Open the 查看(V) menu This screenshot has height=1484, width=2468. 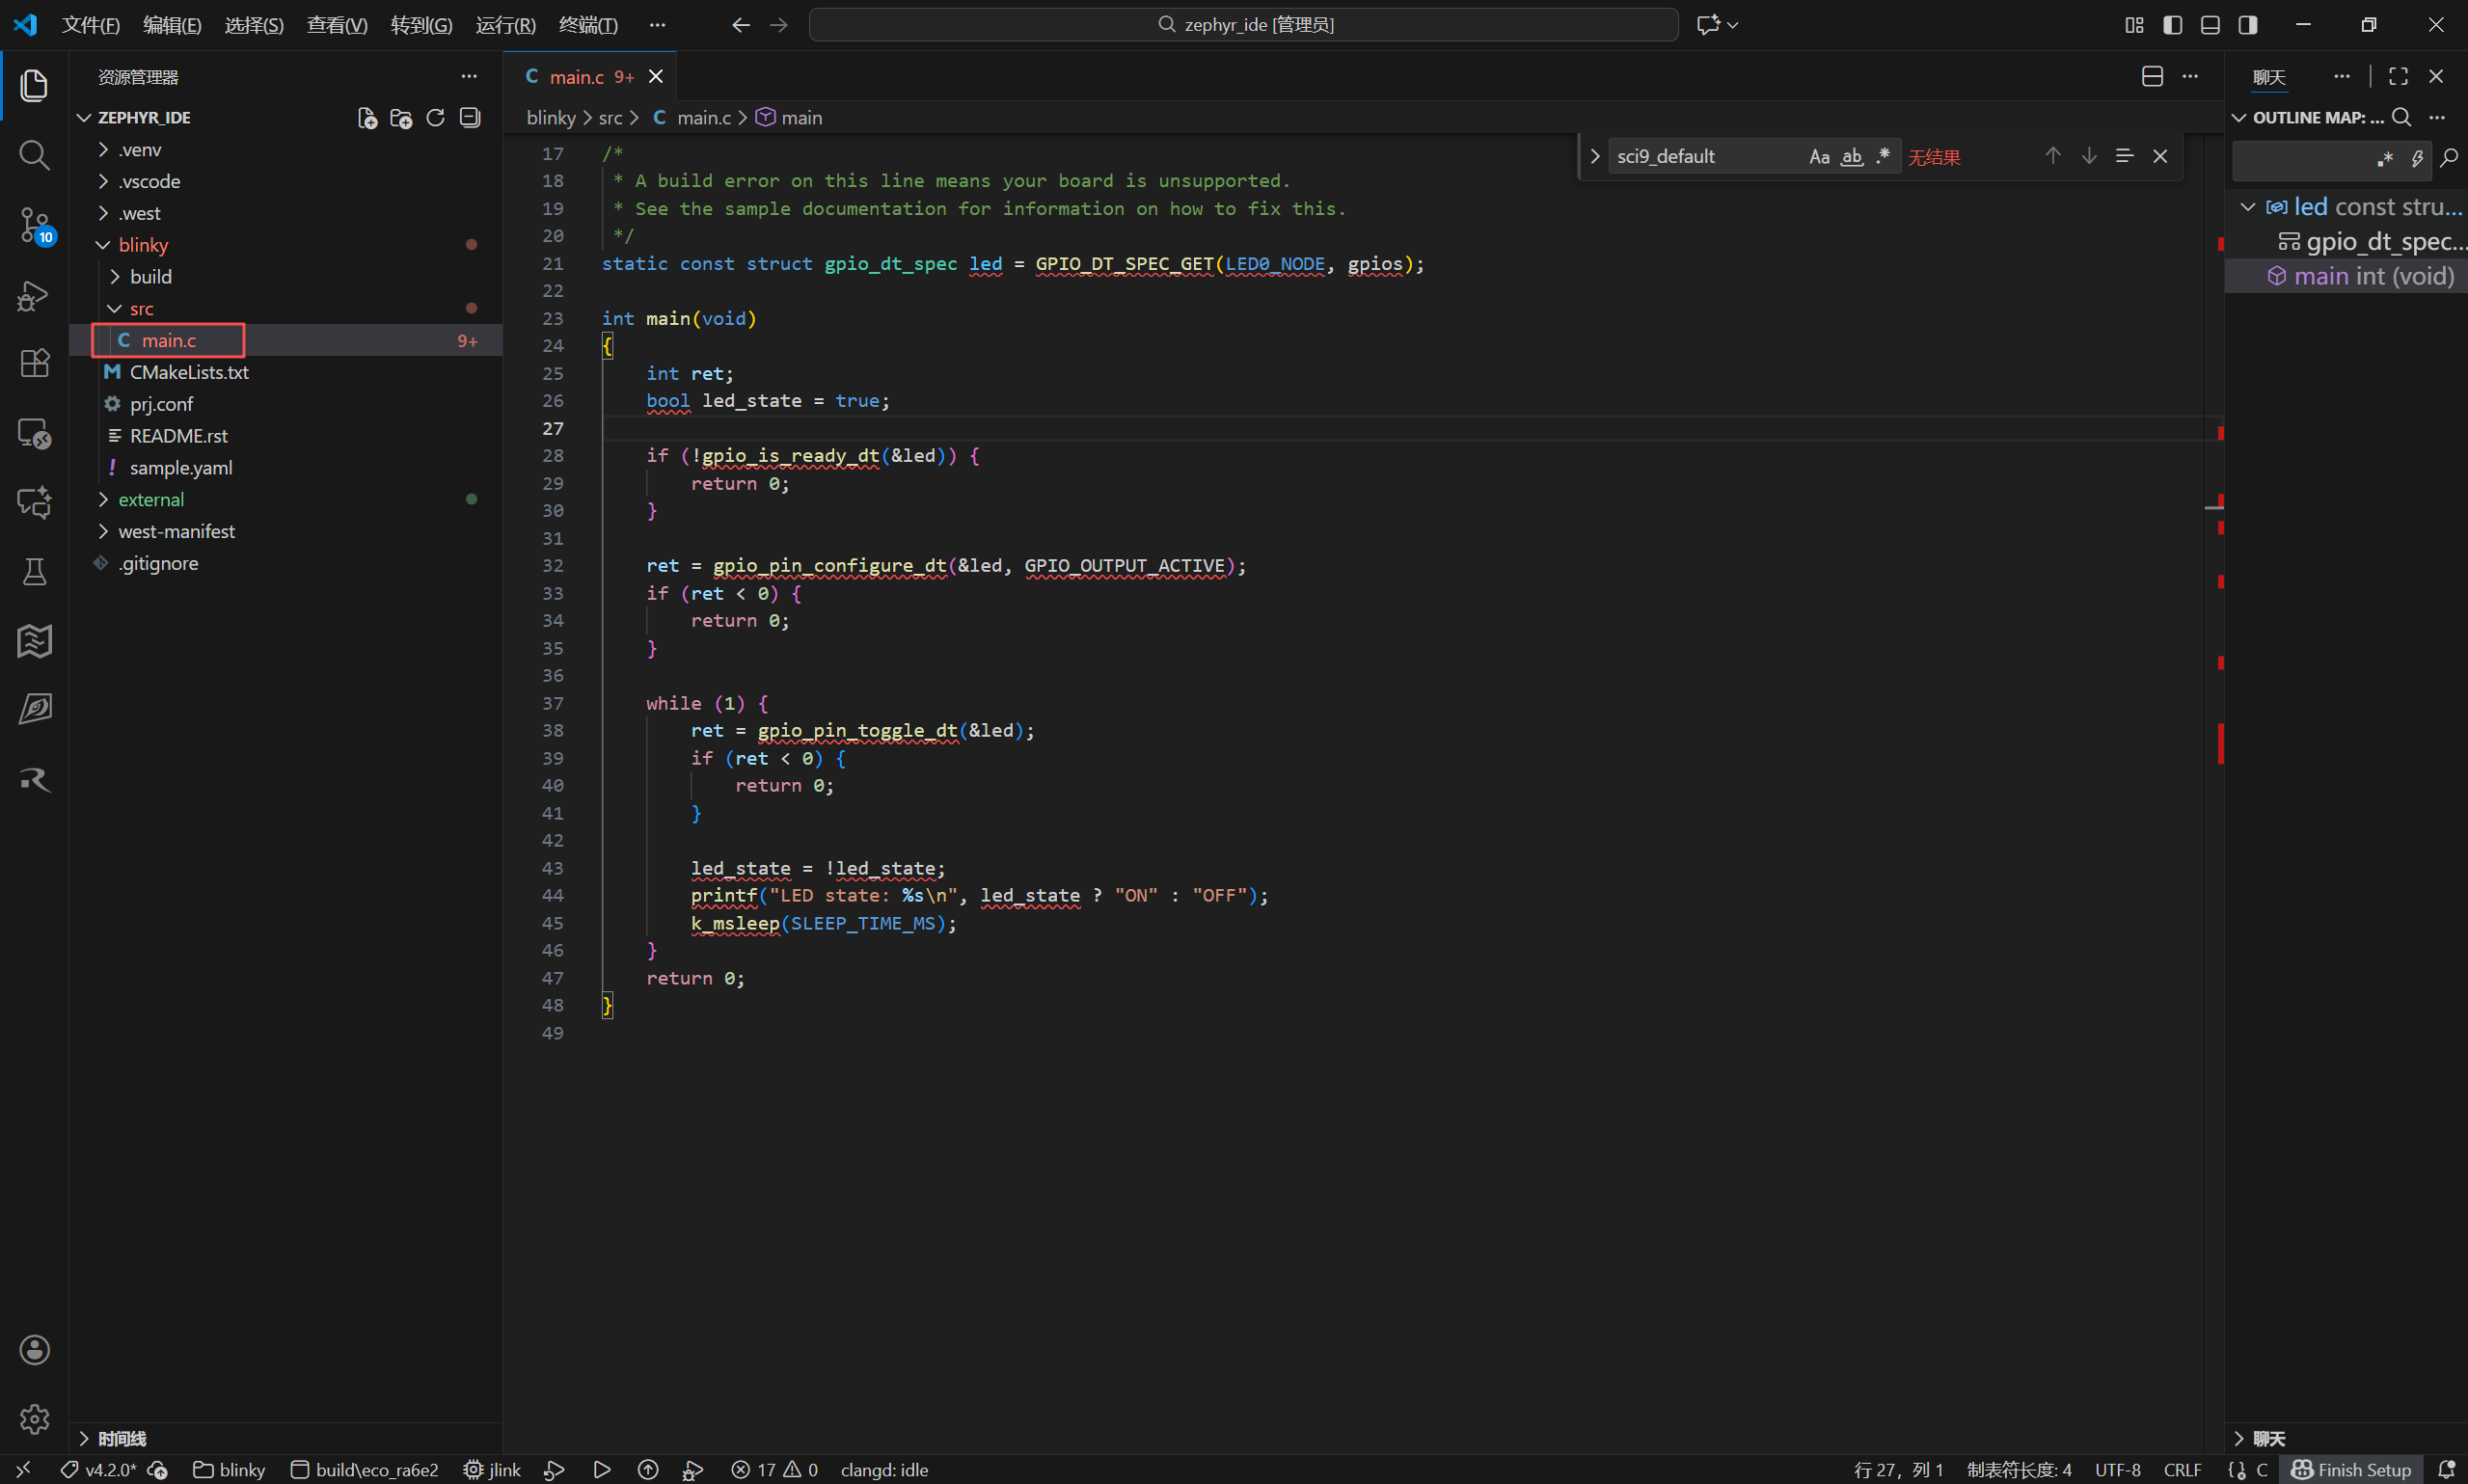click(x=337, y=25)
